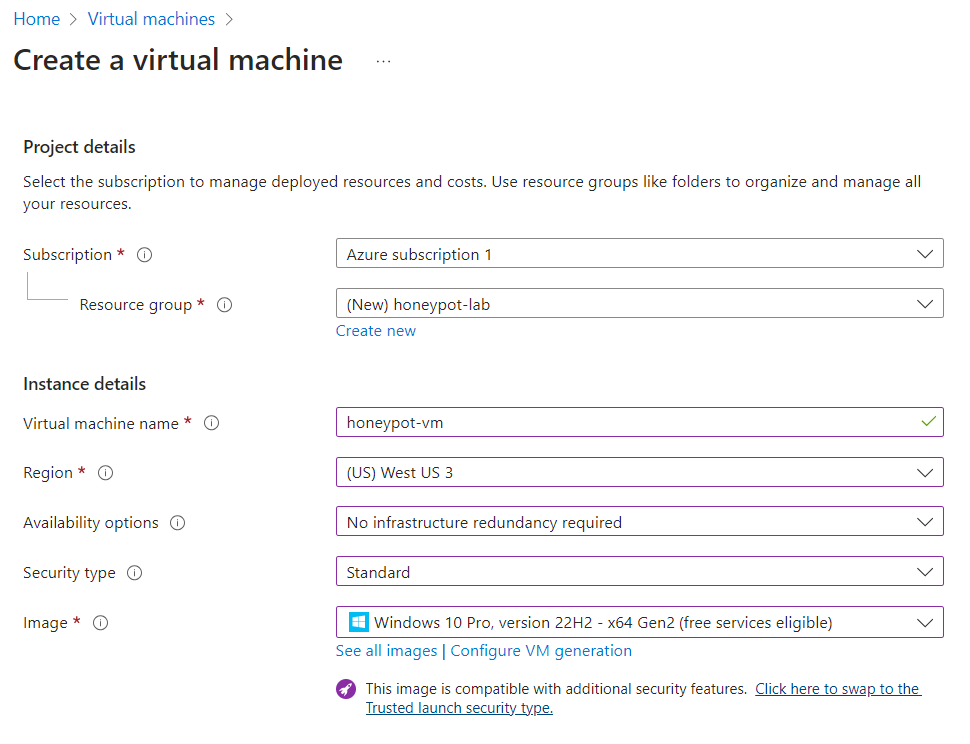Image resolution: width=970 pixels, height=744 pixels.
Task: Open the Subscription dropdown
Action: pyautogui.click(x=925, y=253)
